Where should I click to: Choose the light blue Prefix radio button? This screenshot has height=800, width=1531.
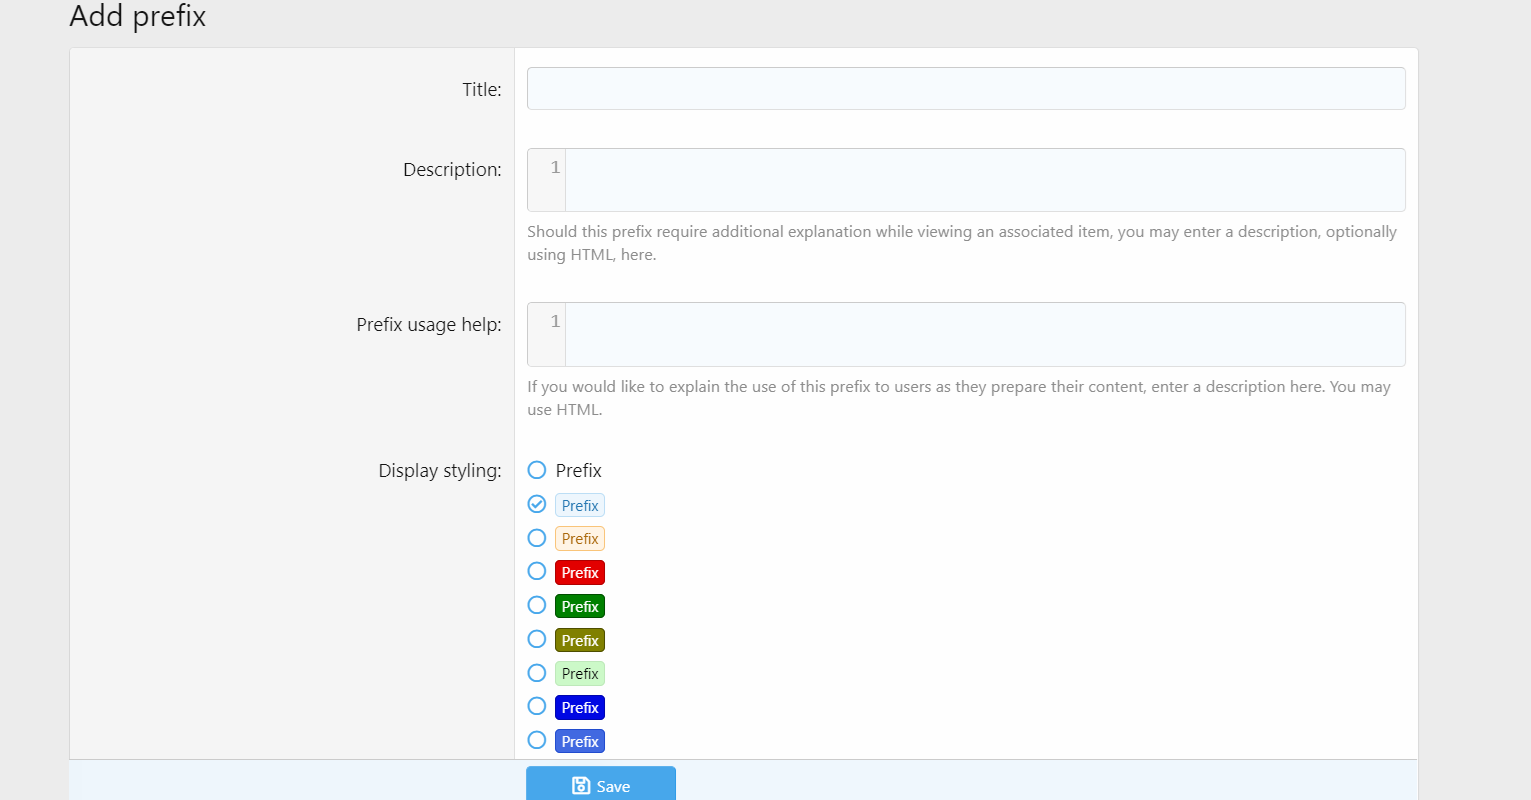click(x=537, y=504)
